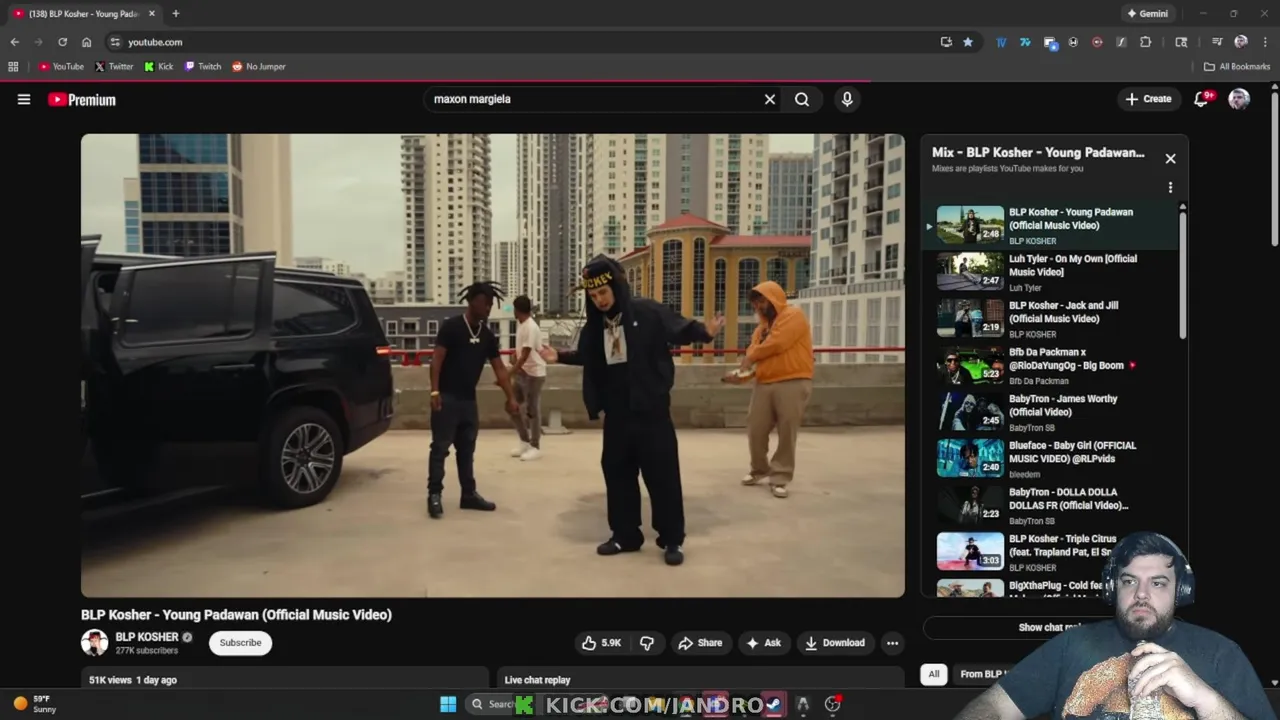1280x720 pixels.
Task: Open the Chrome three-dot menu
Action: 1265,42
